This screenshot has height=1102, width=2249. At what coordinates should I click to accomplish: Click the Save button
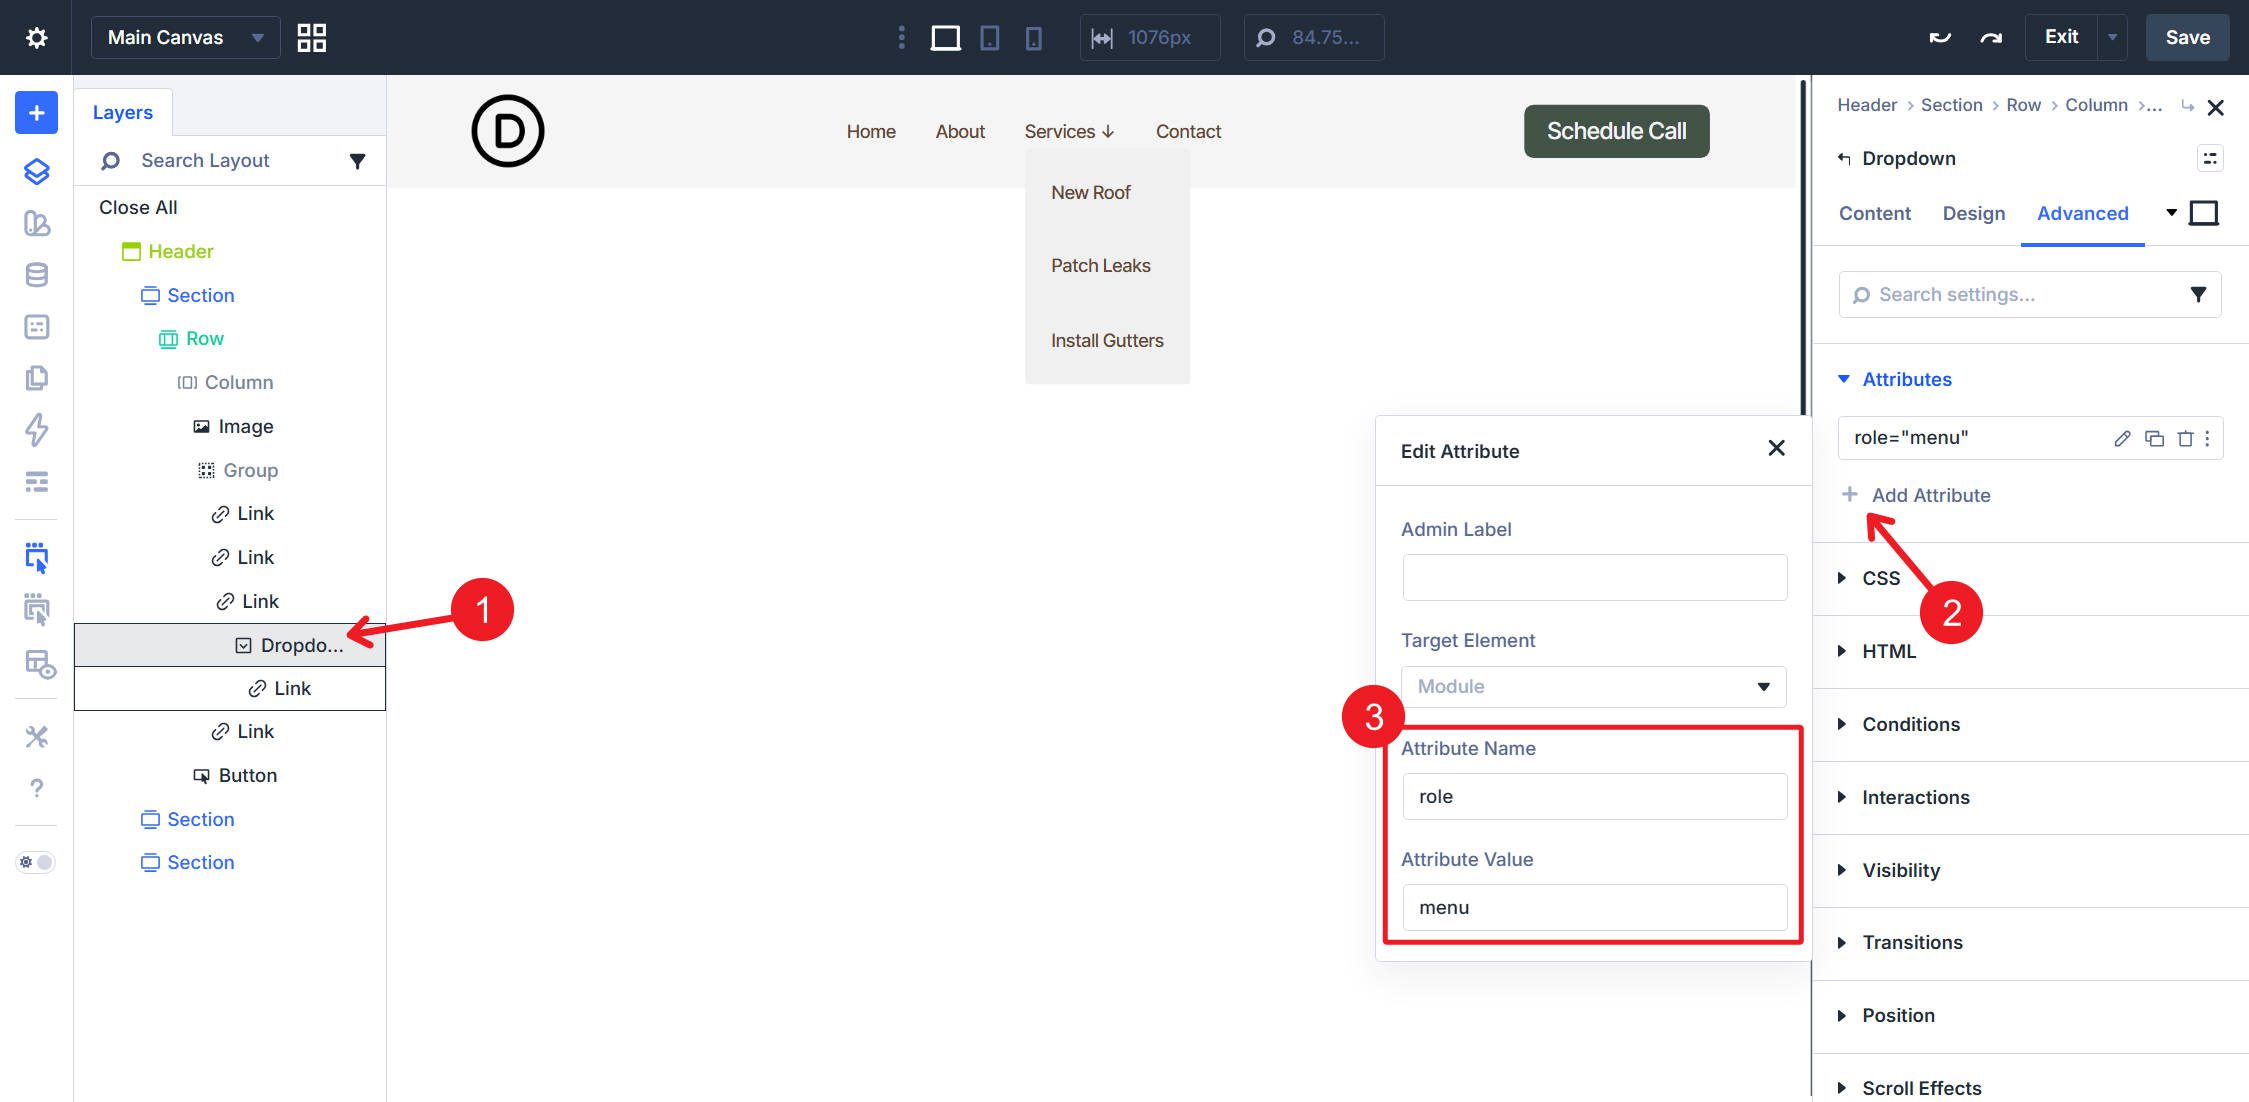[2187, 37]
